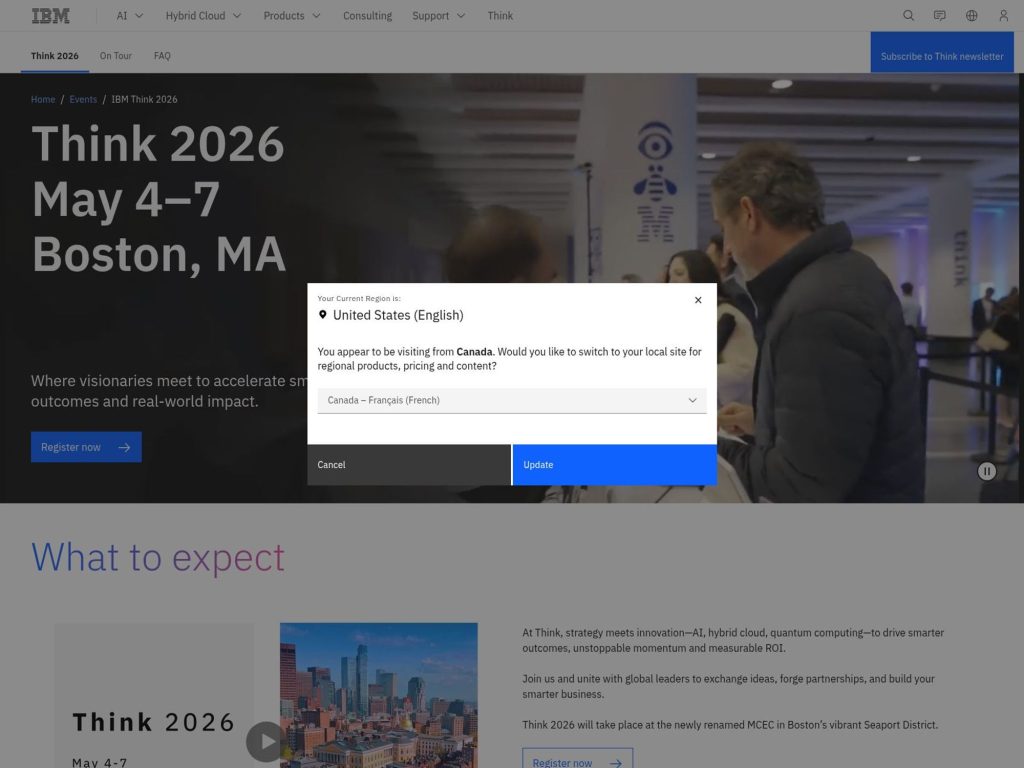Click the location pin in the region dialog

point(321,314)
